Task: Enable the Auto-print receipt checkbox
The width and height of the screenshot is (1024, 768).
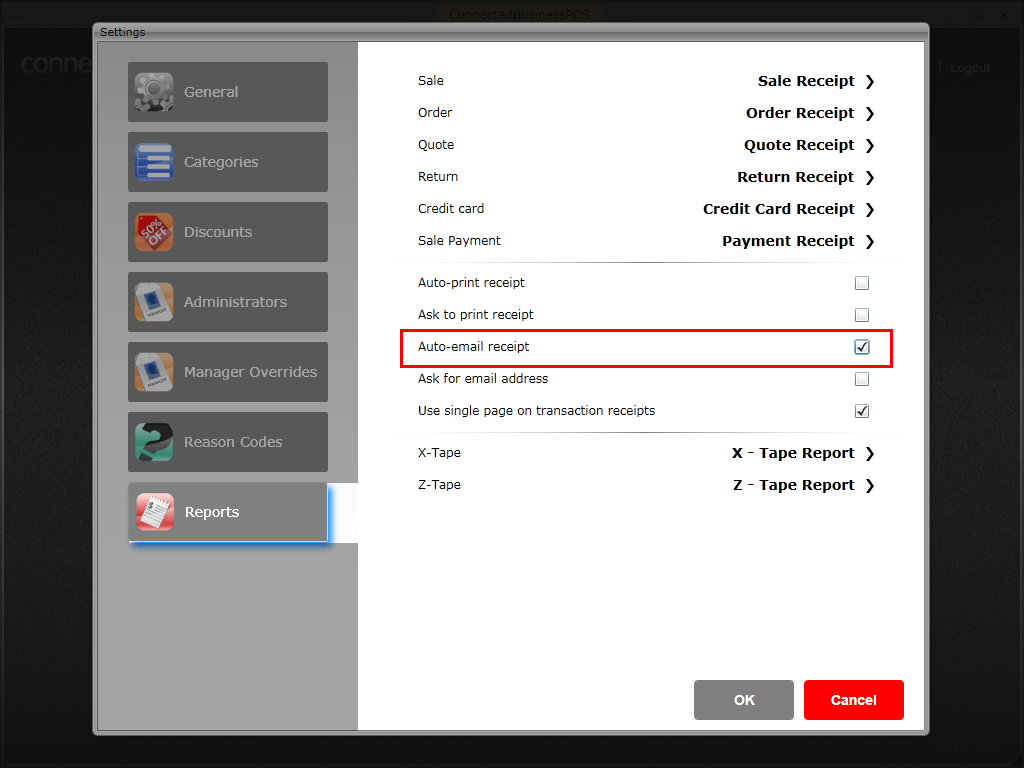Action: [x=862, y=283]
